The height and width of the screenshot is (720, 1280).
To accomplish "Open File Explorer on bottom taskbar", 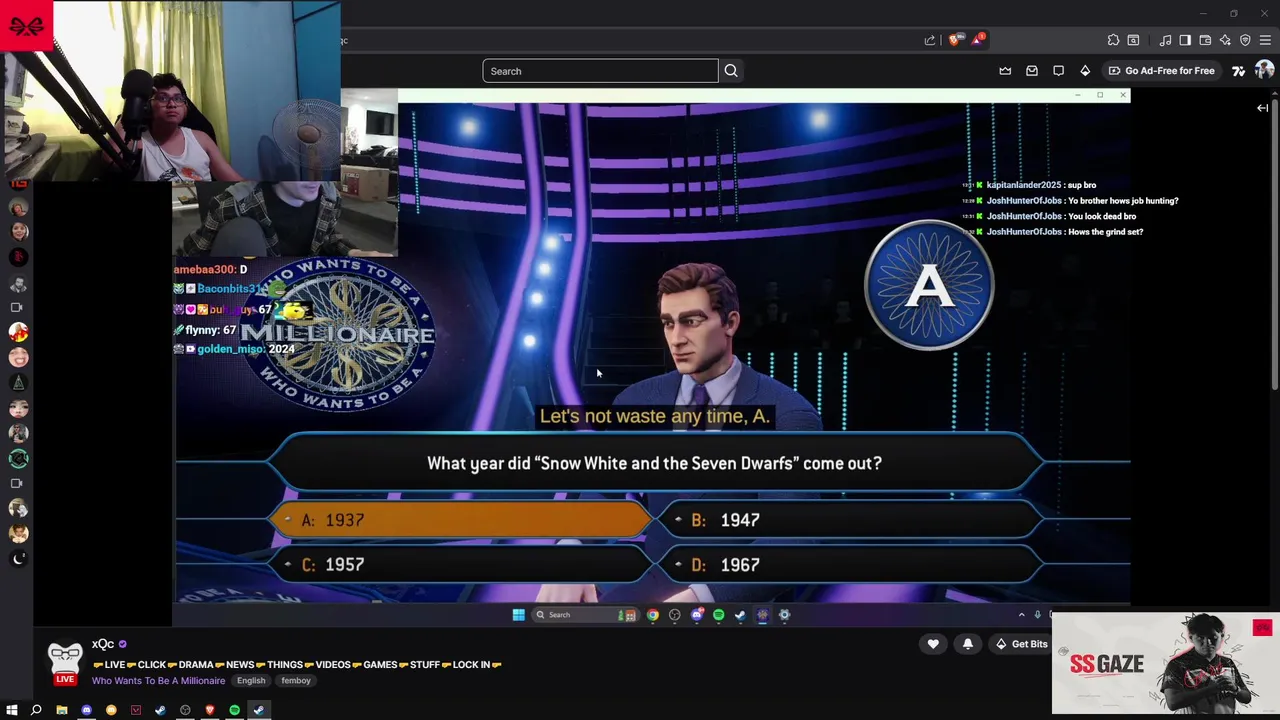I will click(61, 710).
